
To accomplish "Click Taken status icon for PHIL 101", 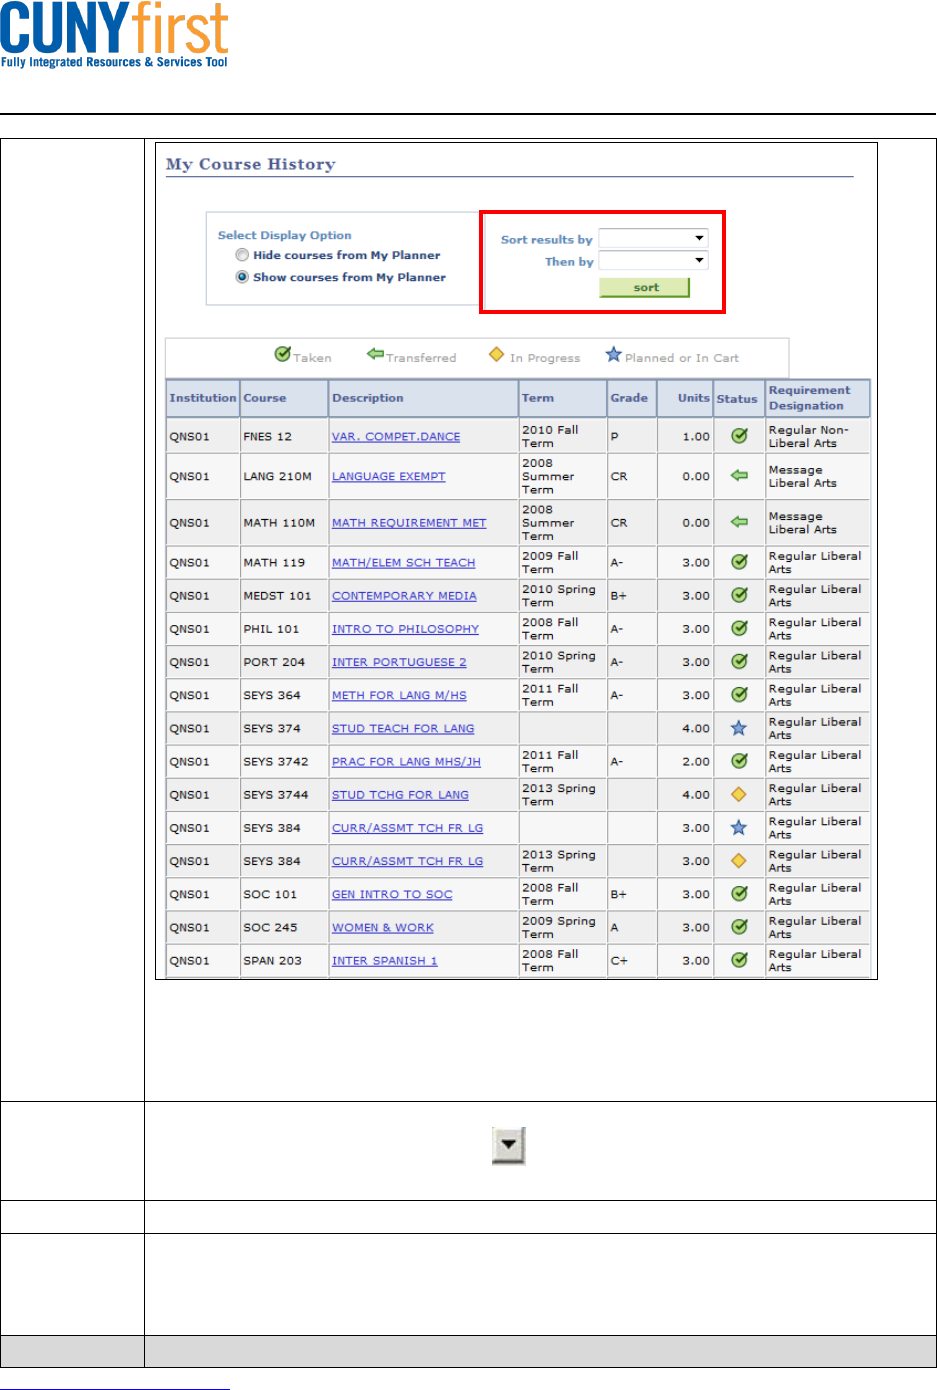I will (x=739, y=628).
